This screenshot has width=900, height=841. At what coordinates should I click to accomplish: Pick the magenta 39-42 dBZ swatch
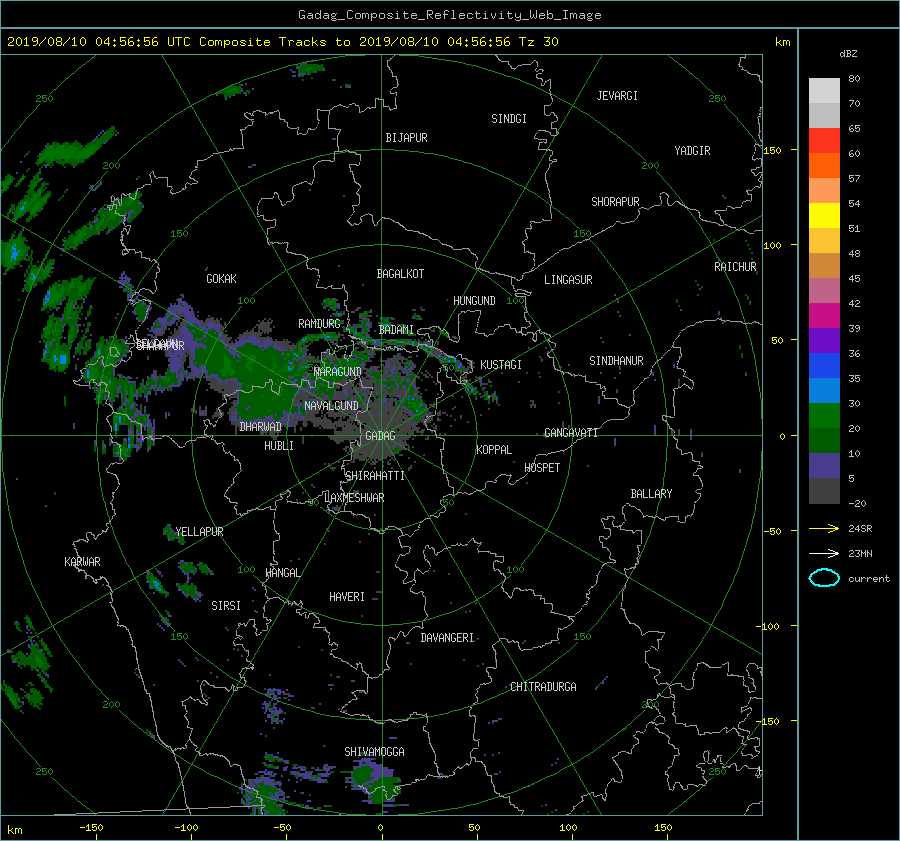click(x=824, y=315)
